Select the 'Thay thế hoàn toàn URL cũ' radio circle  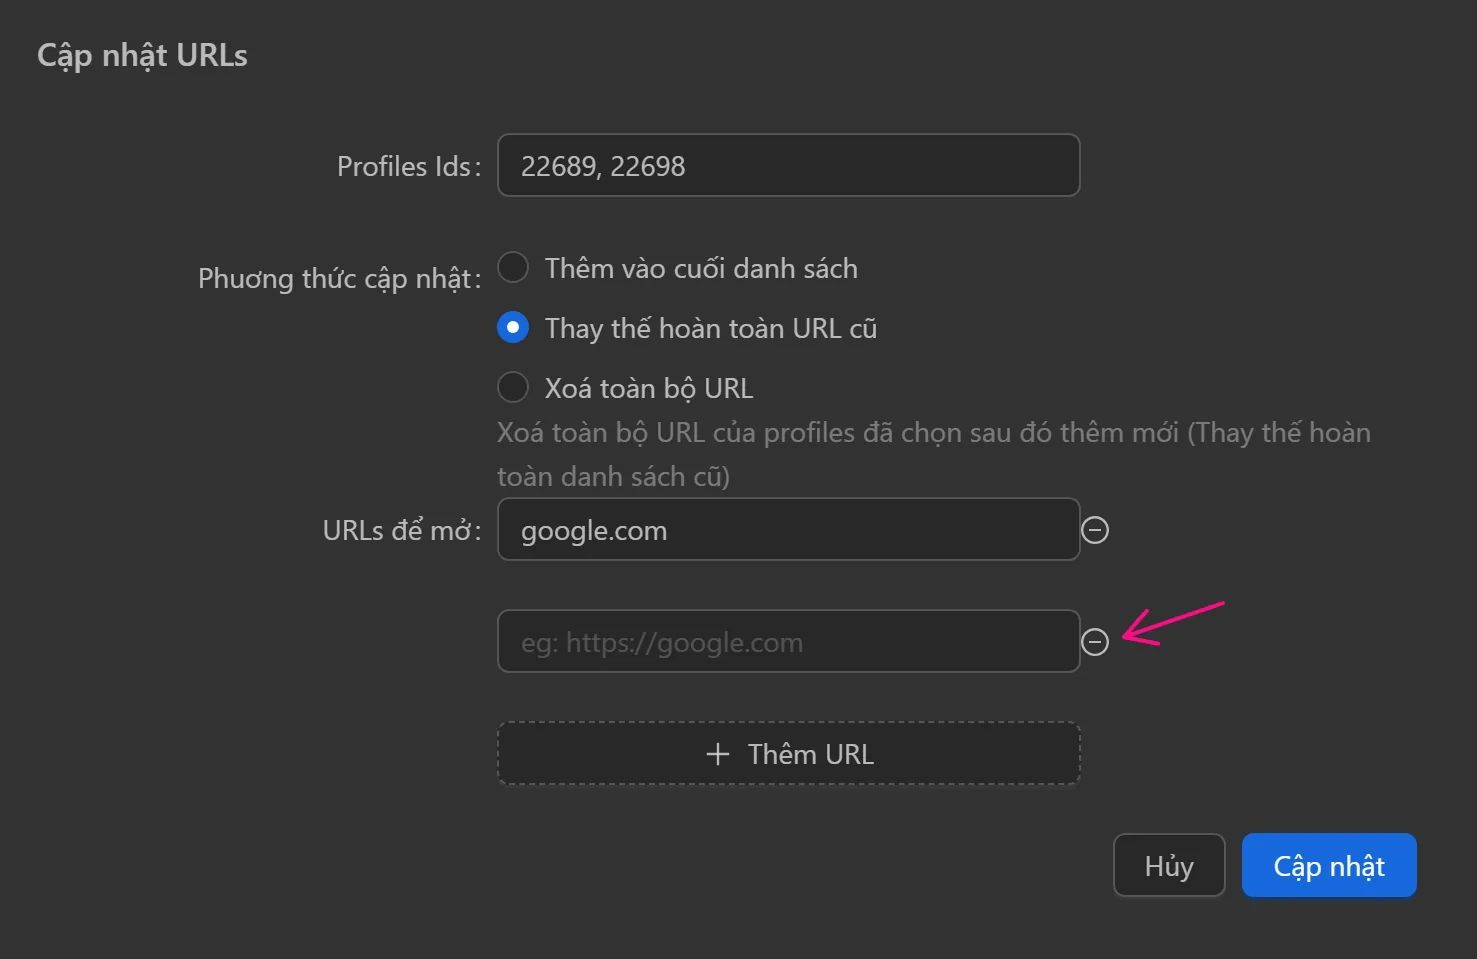pyautogui.click(x=513, y=328)
